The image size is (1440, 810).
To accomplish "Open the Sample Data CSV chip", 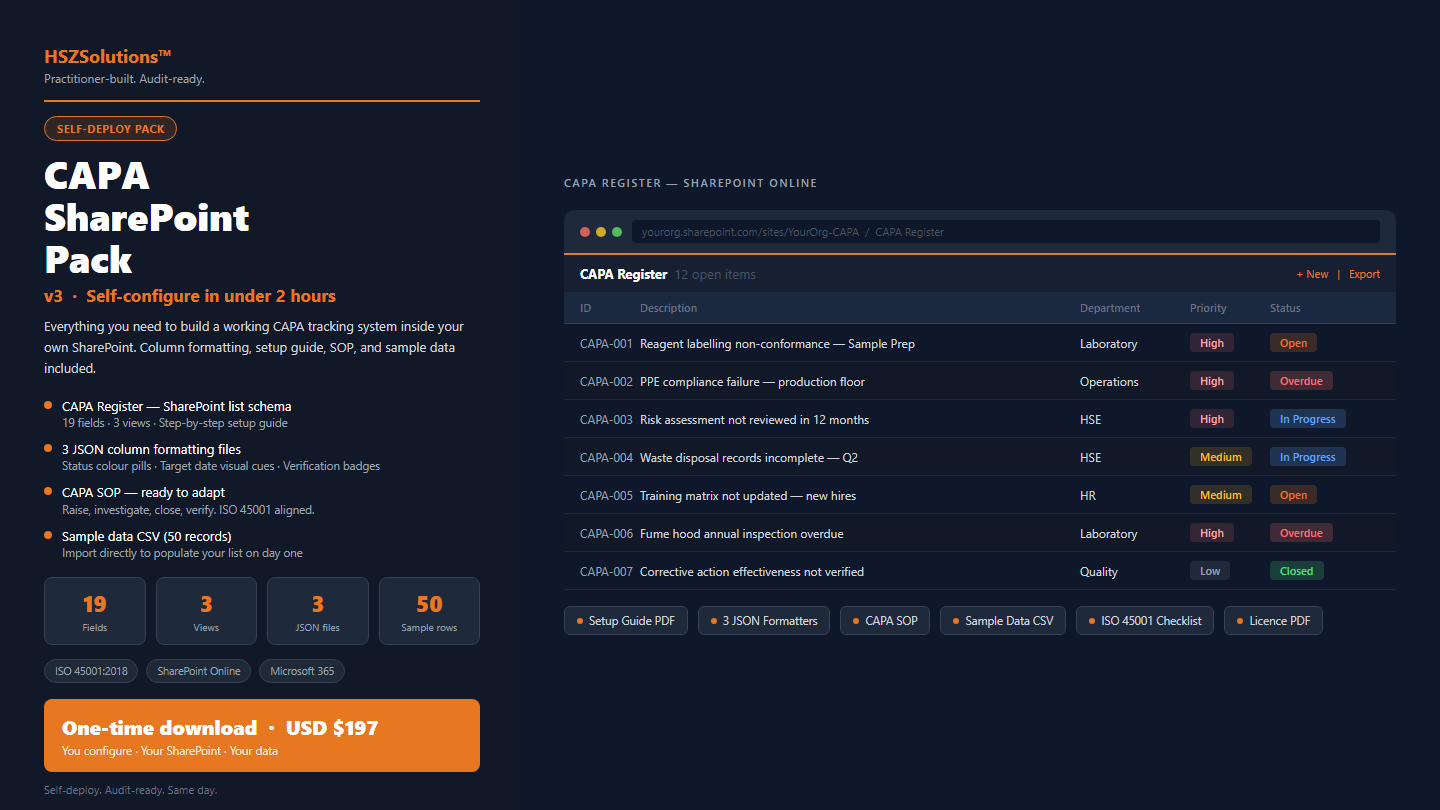I will tap(1003, 621).
